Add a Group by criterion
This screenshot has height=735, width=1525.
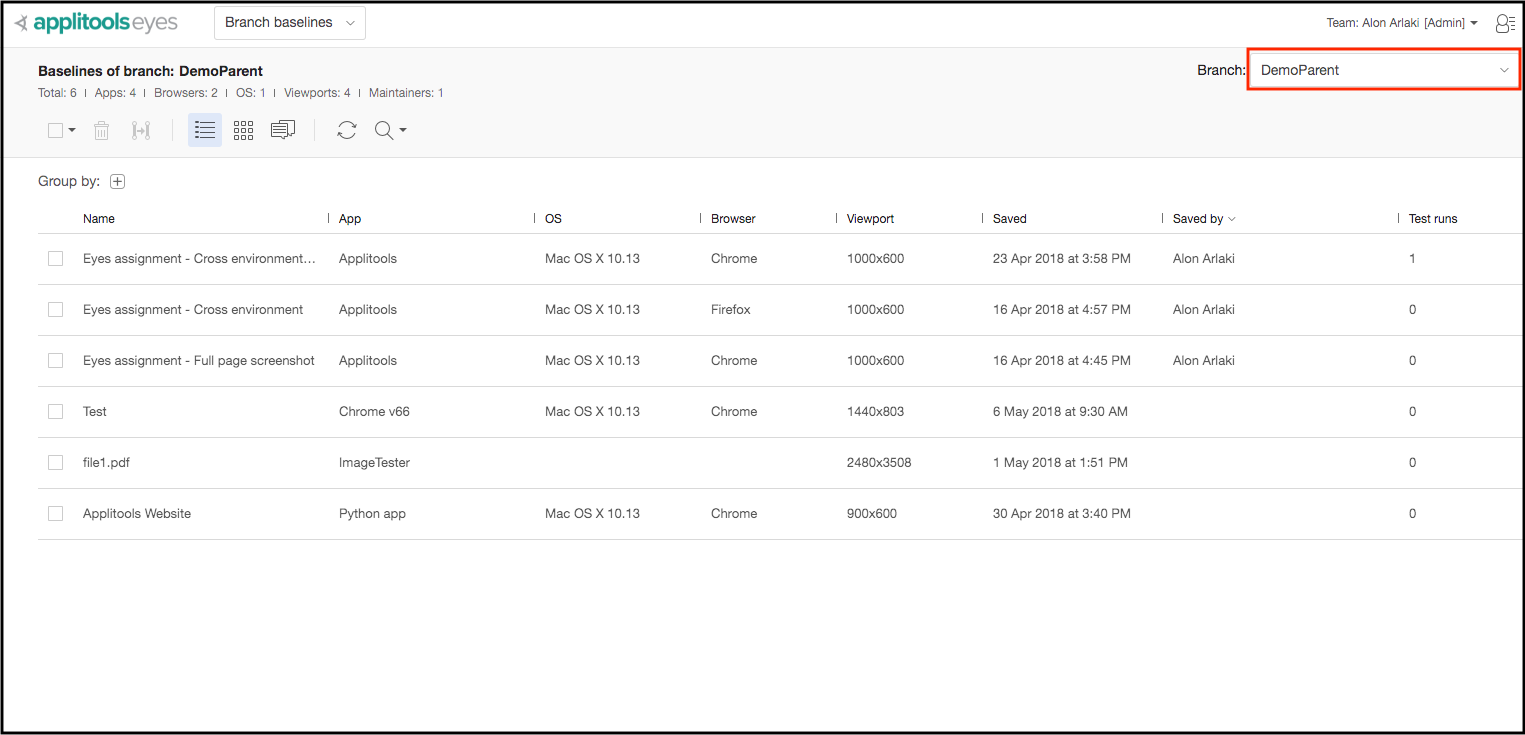(x=117, y=181)
